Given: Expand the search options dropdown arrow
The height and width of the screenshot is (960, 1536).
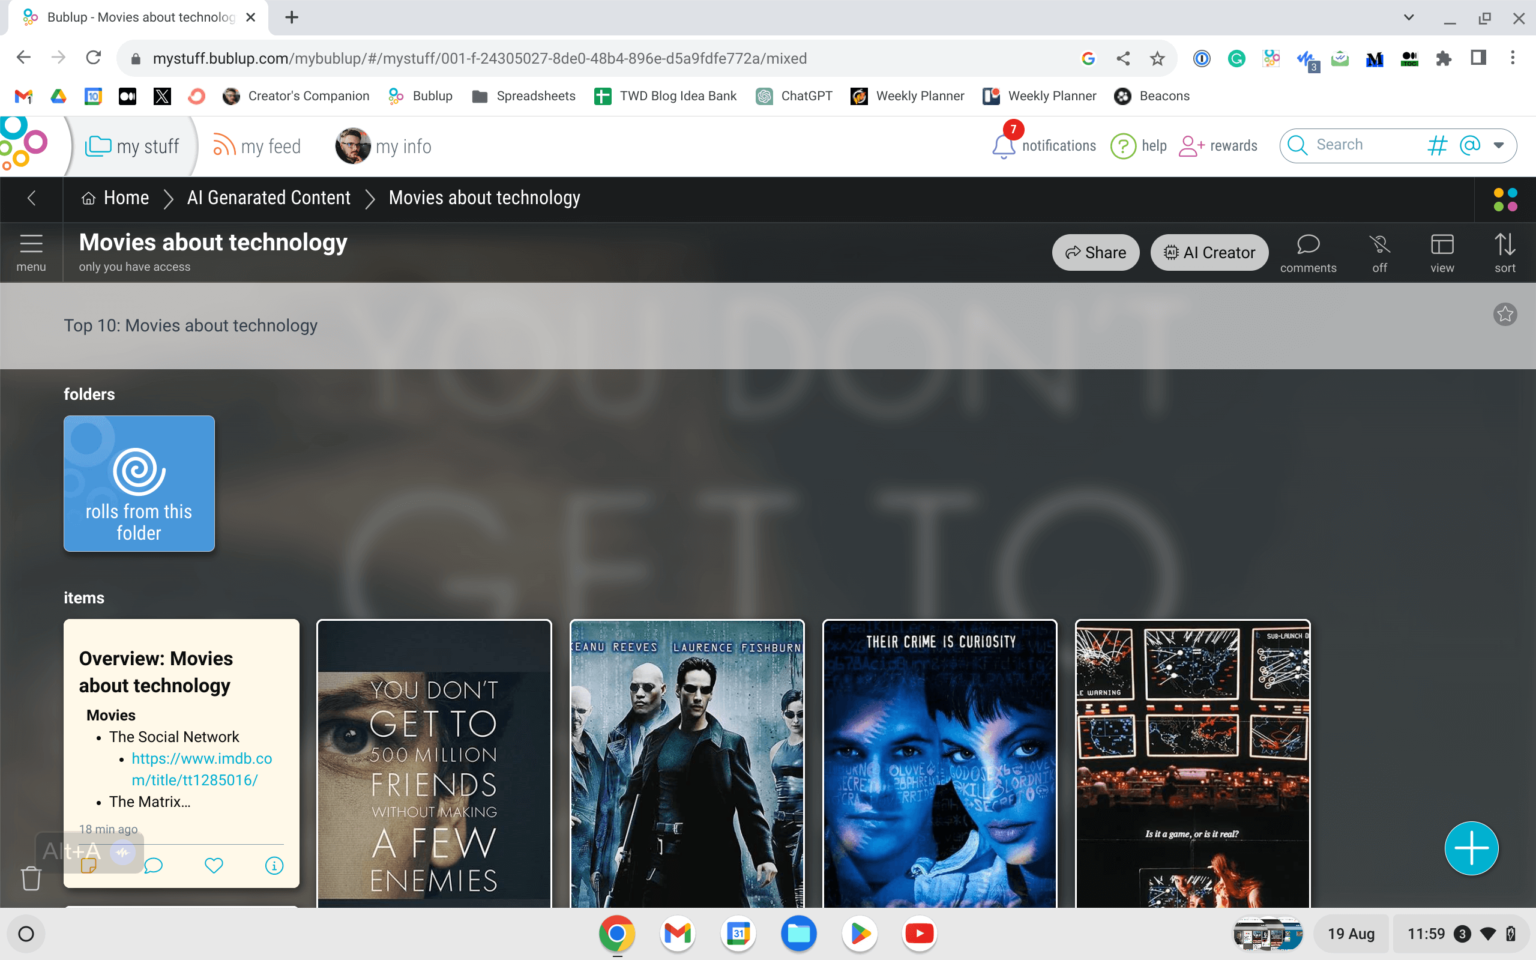Looking at the screenshot, I should (x=1498, y=146).
